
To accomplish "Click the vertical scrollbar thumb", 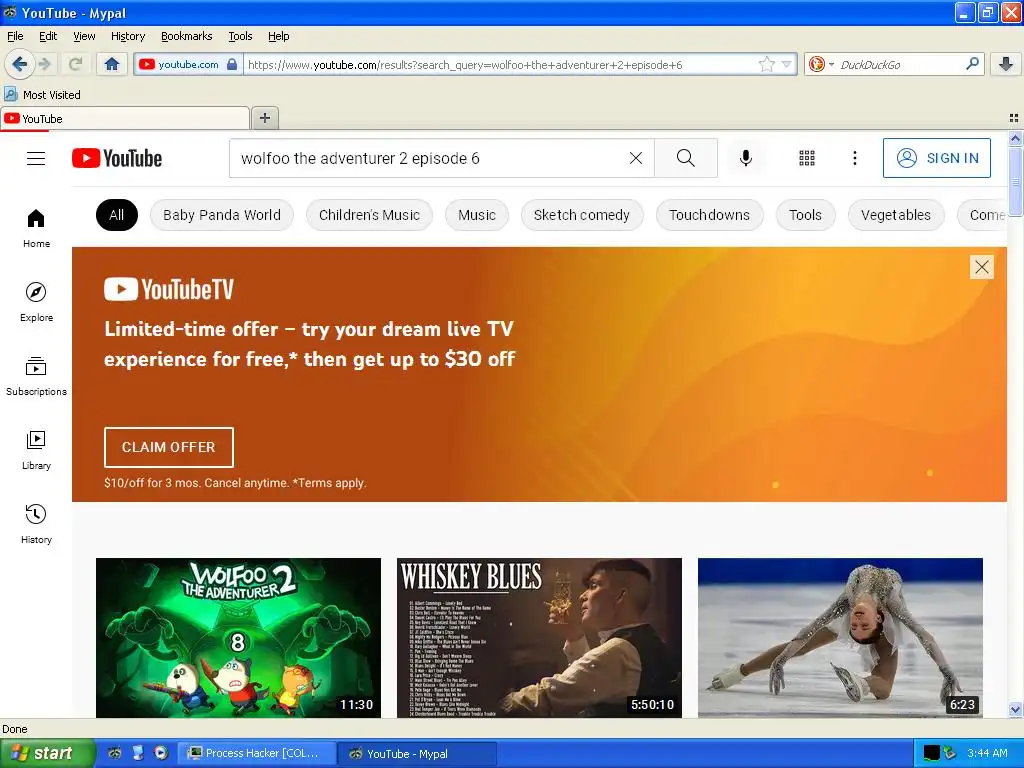I will tap(1015, 180).
